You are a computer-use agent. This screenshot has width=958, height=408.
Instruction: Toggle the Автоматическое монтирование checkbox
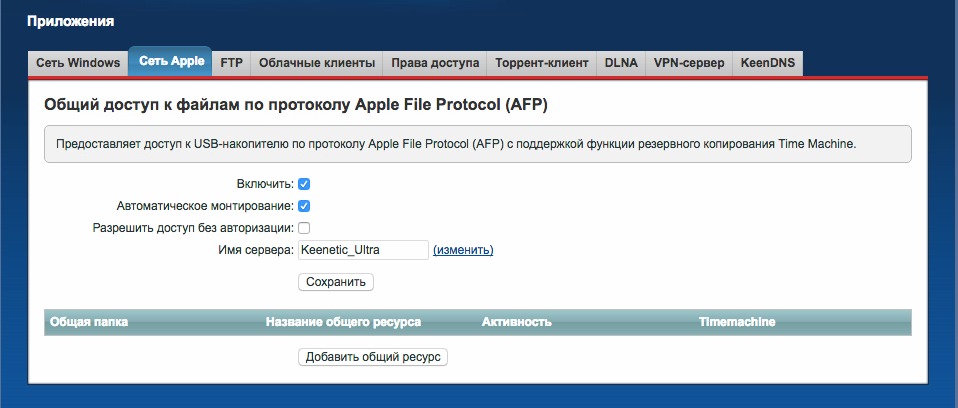[304, 206]
